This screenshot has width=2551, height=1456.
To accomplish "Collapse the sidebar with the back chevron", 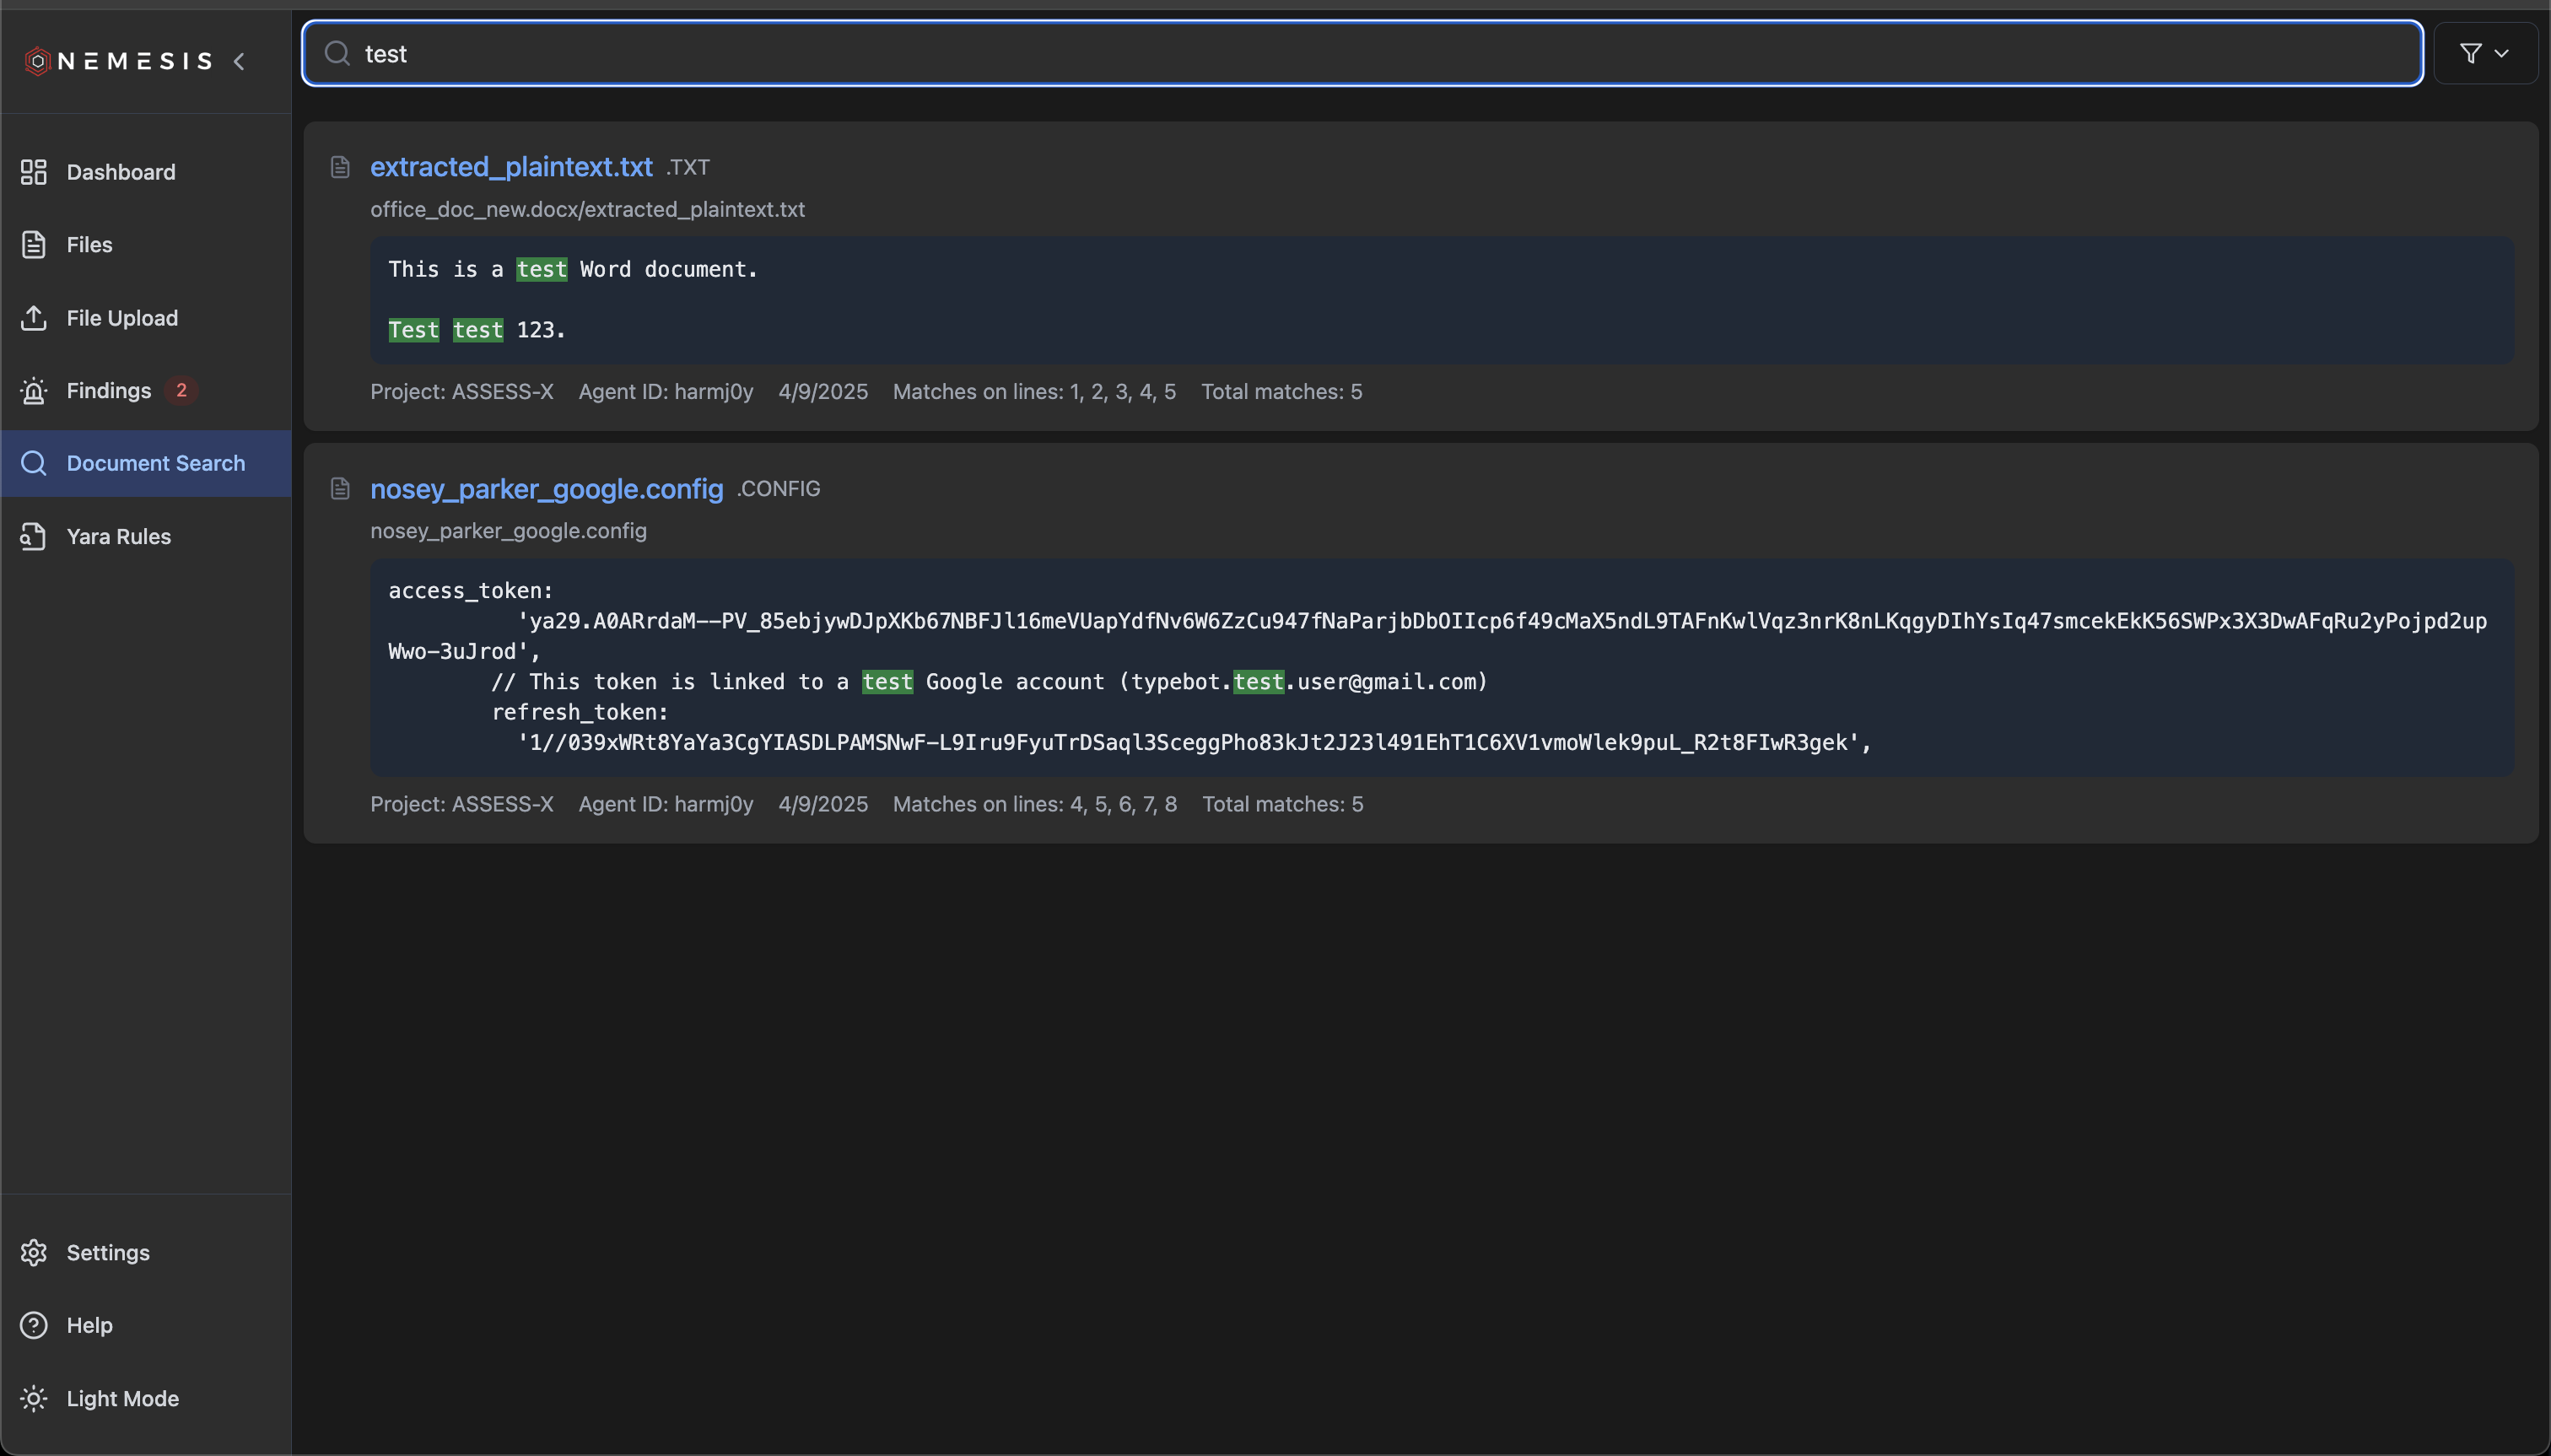I will click(x=240, y=61).
